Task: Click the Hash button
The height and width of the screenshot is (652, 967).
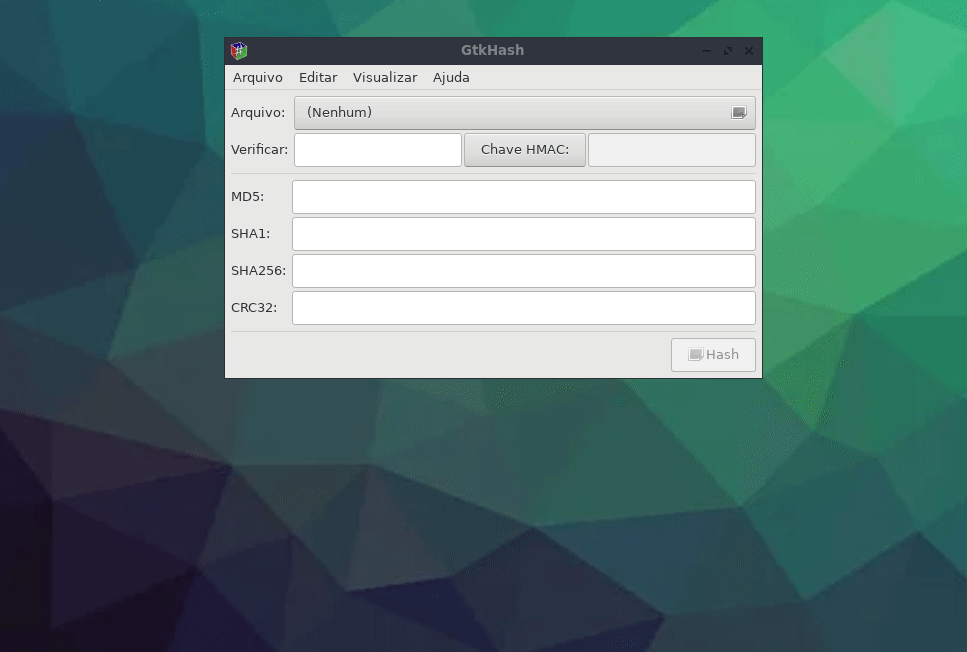Action: pyautogui.click(x=714, y=355)
